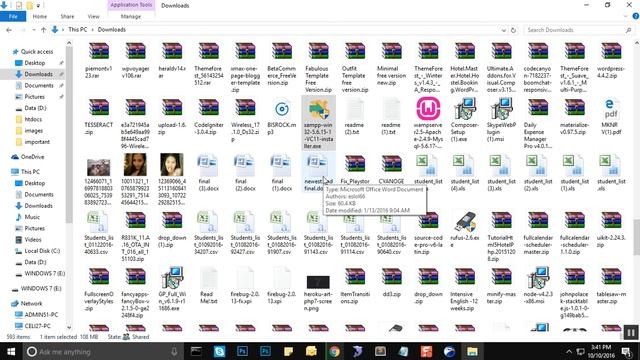Select the rufus-2.6.exe USB icon
Image resolution: width=640 pixels, height=360 pixels.
coord(464,221)
